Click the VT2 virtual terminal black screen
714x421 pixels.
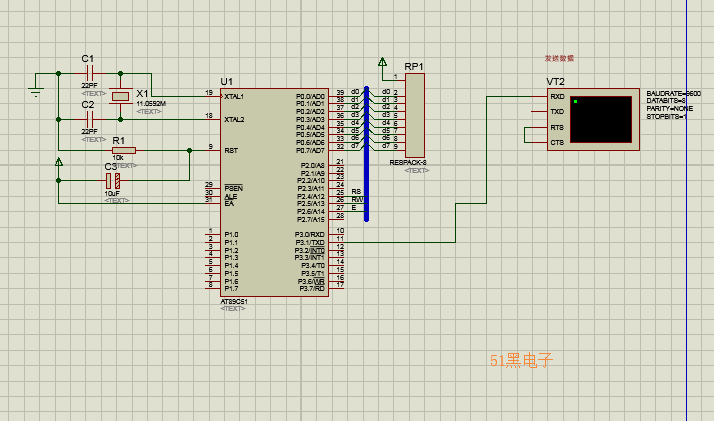pyautogui.click(x=601, y=119)
